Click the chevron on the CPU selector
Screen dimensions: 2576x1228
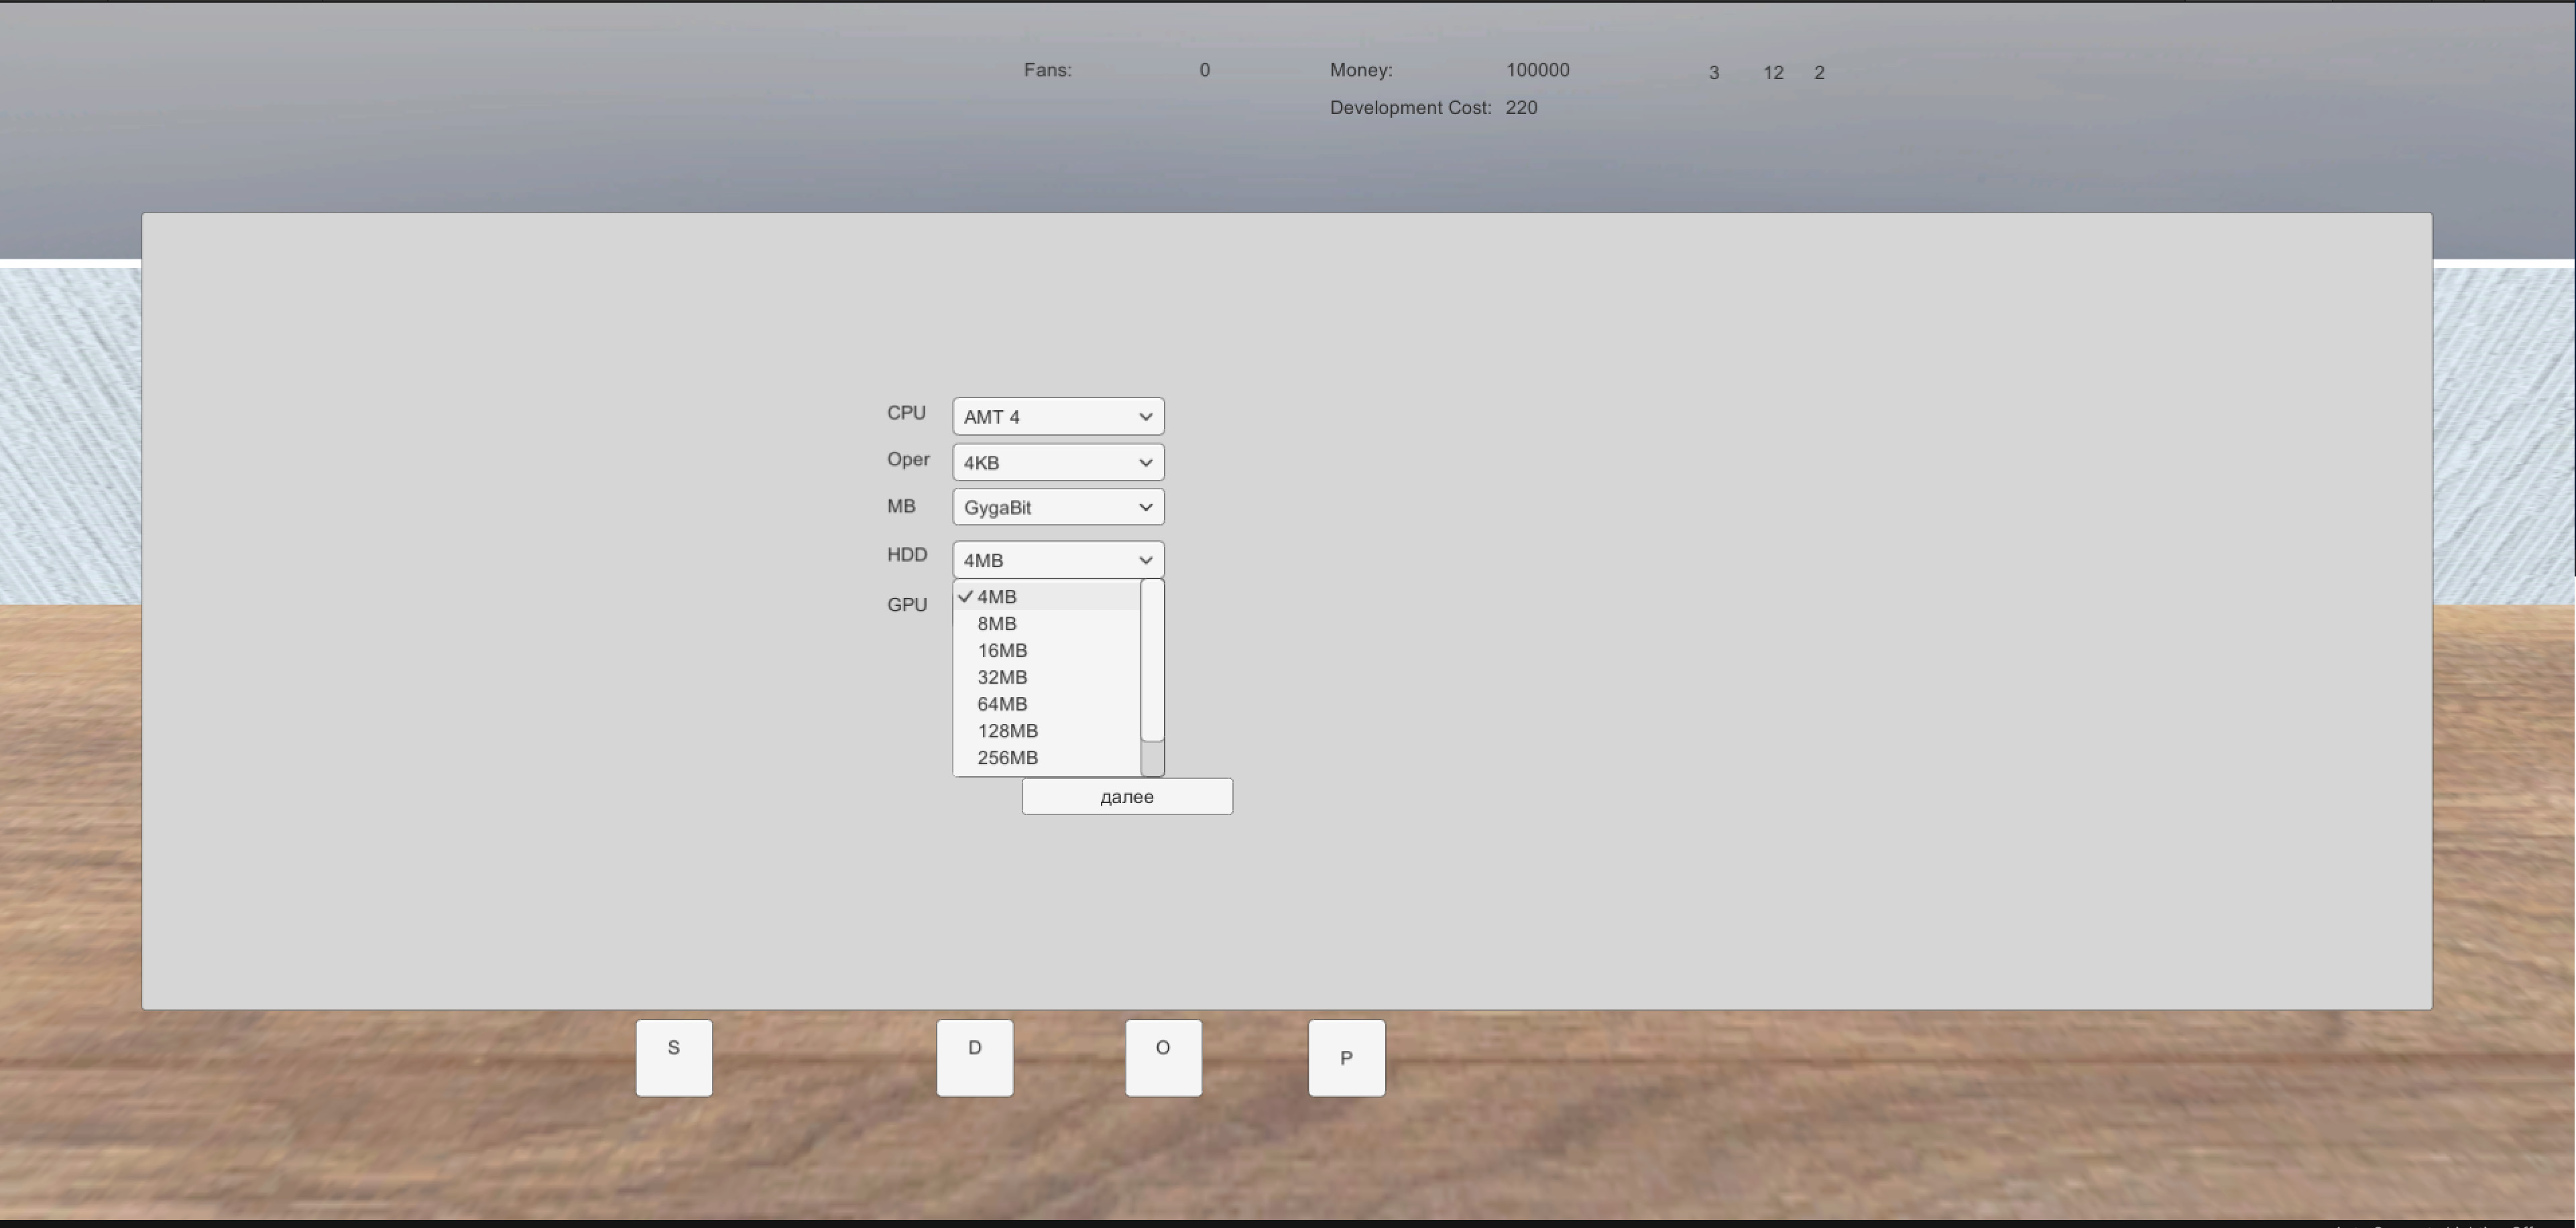point(1145,416)
